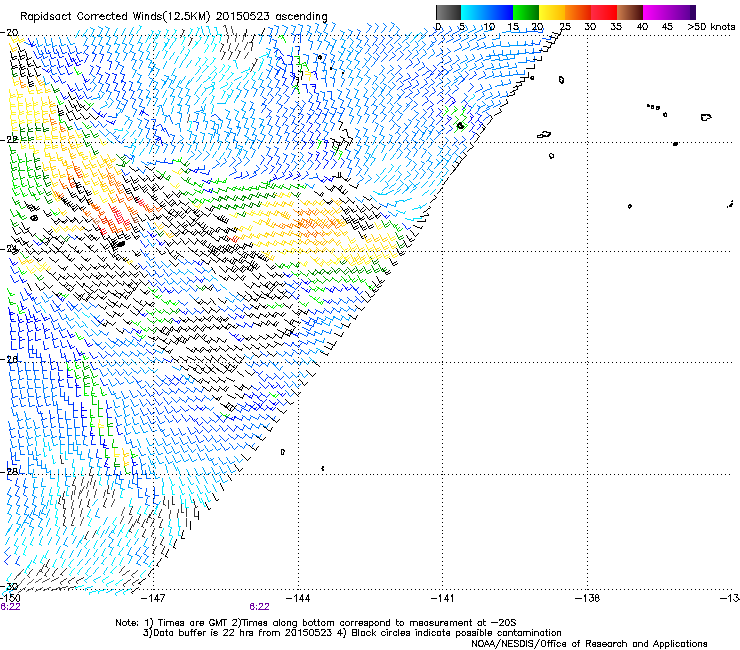Click the 'Rapidscat Corrected Winds(12.5KM)' title text
The width and height of the screenshot is (740, 650).
115,17
